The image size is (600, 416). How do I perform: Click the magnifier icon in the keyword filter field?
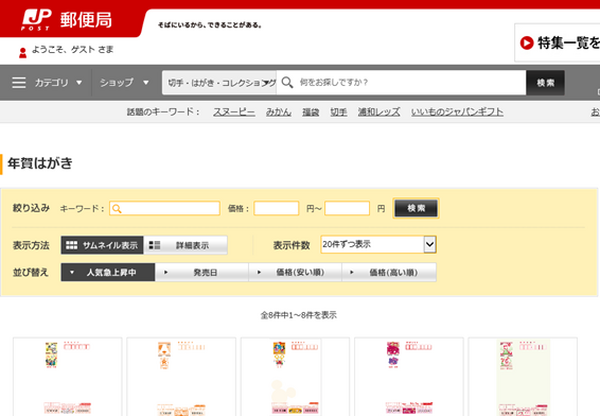(x=117, y=209)
